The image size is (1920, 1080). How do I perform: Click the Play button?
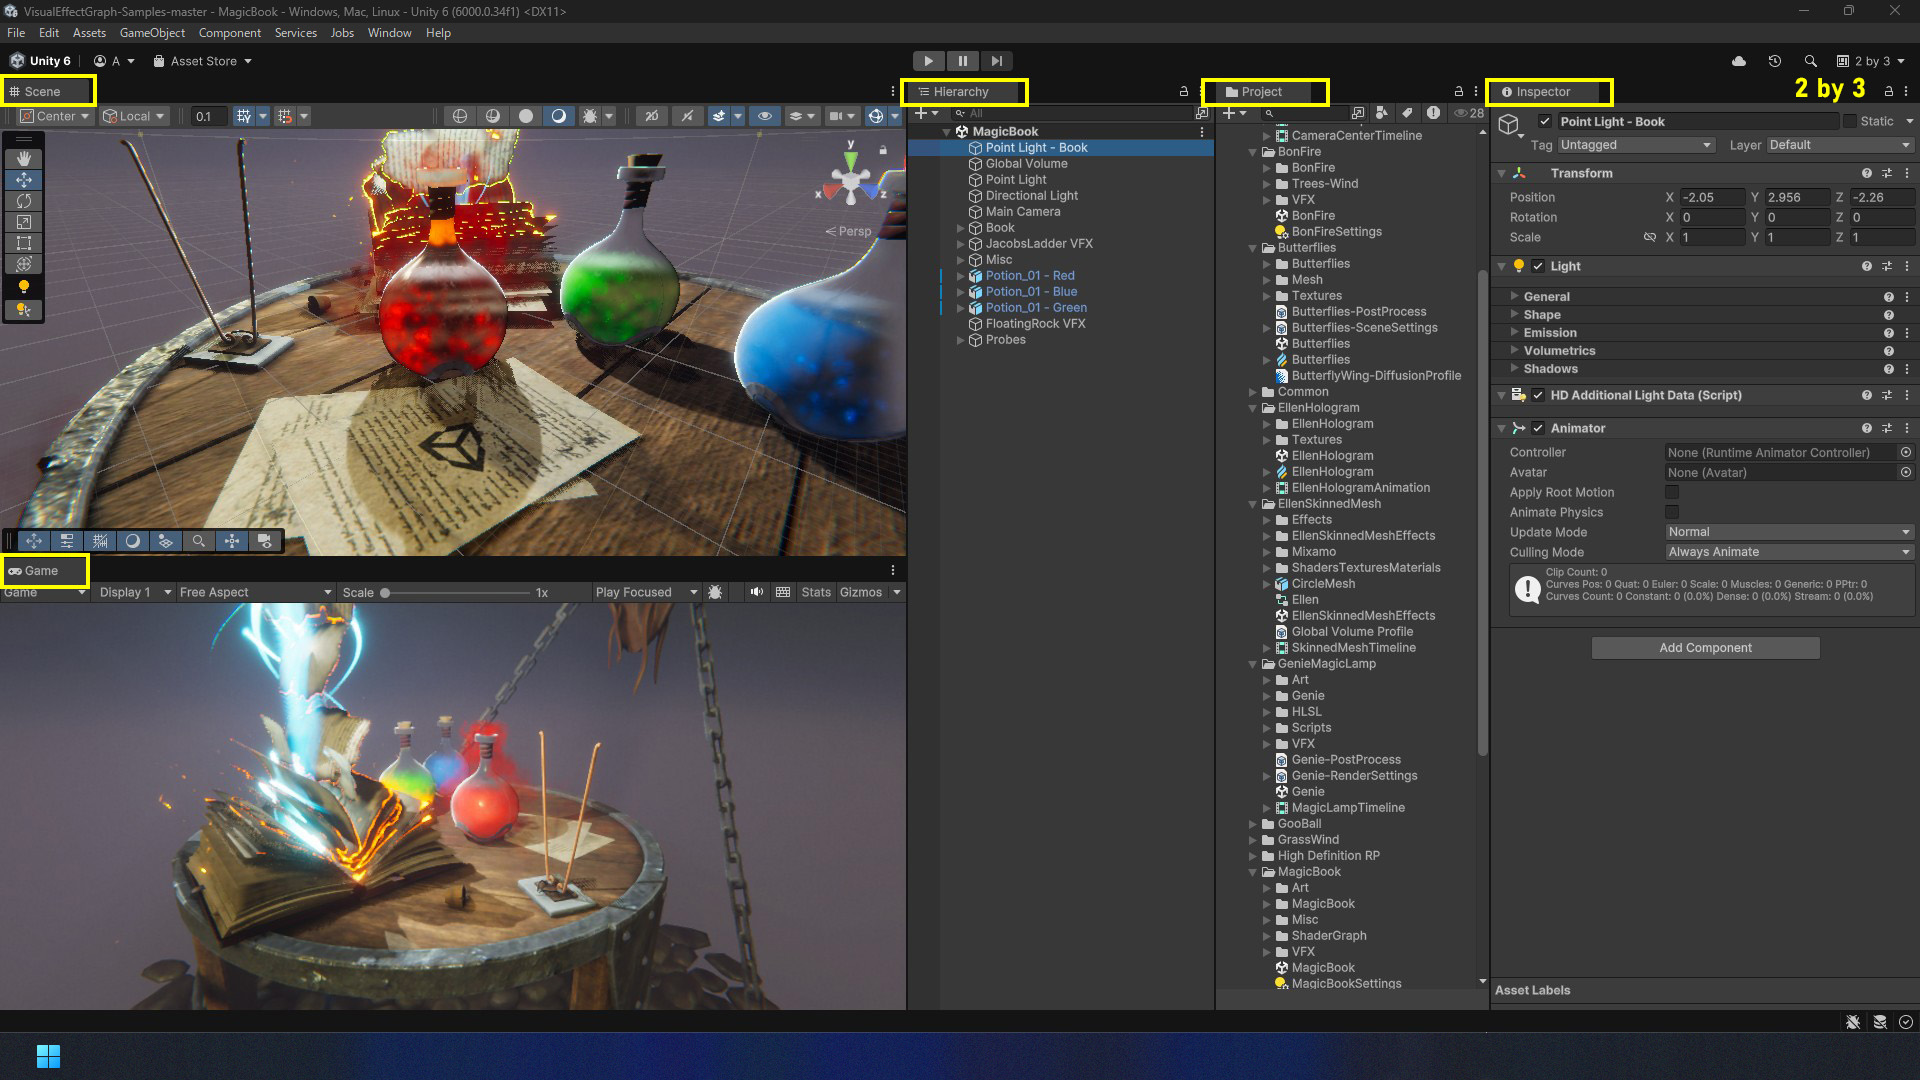coord(928,61)
